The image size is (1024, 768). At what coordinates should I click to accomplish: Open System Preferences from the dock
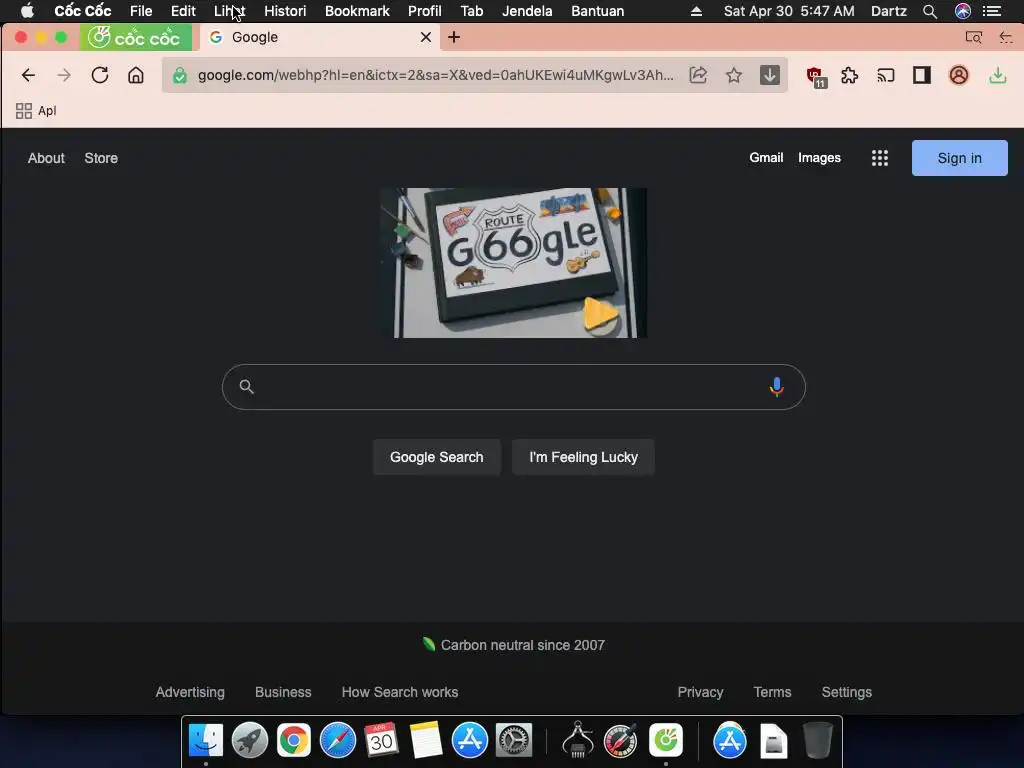(514, 741)
